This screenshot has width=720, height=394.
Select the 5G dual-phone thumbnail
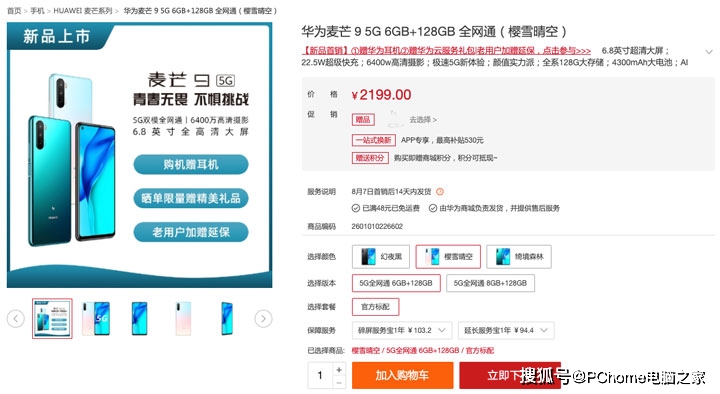click(x=96, y=319)
